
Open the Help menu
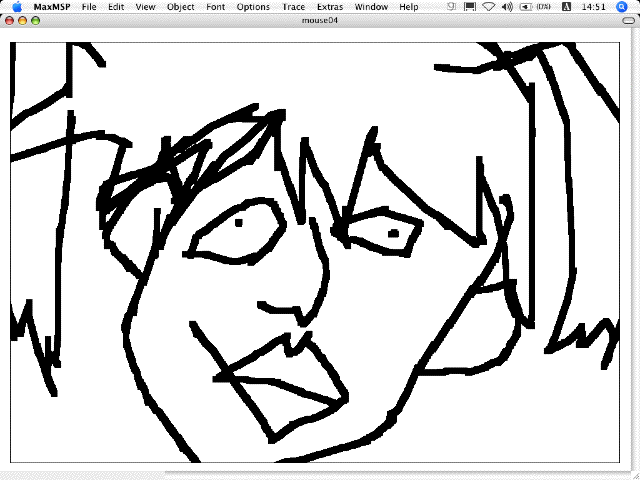pyautogui.click(x=409, y=7)
